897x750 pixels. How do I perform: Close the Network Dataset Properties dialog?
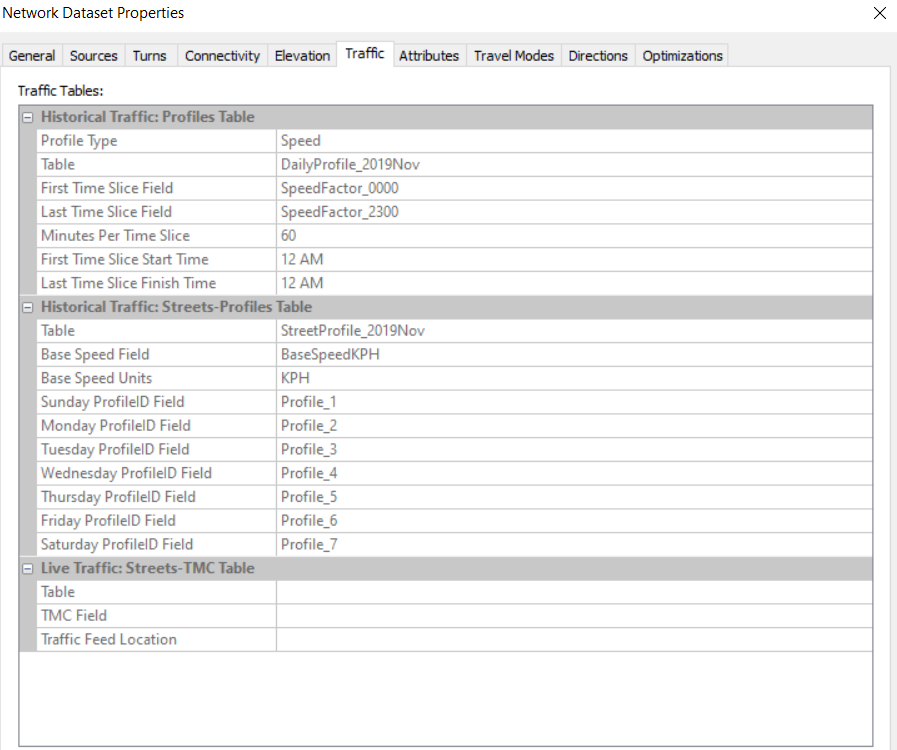click(x=880, y=13)
